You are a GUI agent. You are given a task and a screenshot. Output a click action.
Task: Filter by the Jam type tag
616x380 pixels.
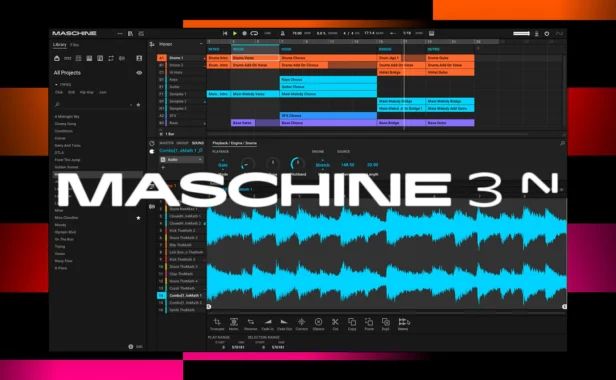(103, 92)
